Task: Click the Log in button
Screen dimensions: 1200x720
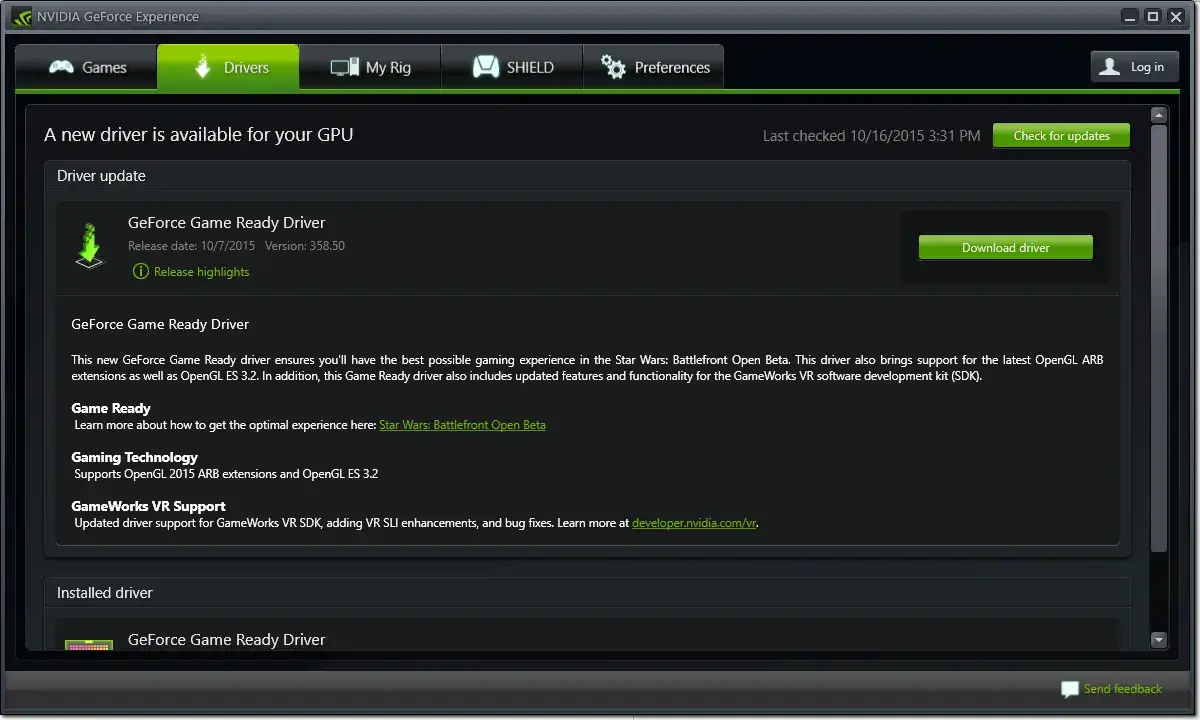Action: click(1135, 67)
